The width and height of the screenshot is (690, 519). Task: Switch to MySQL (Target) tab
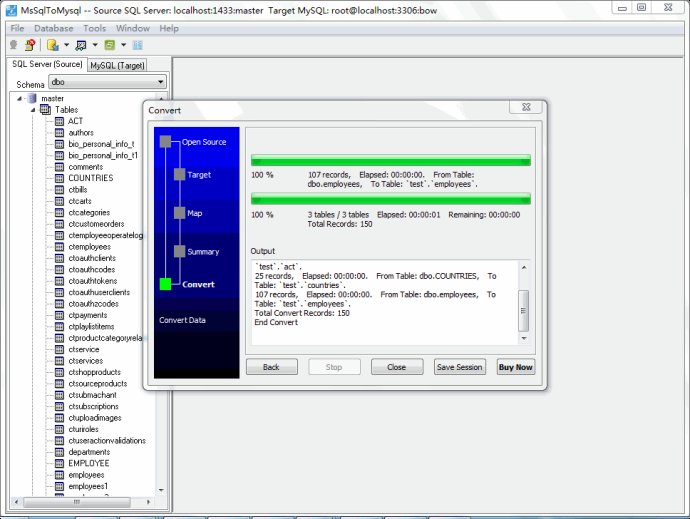click(x=117, y=65)
